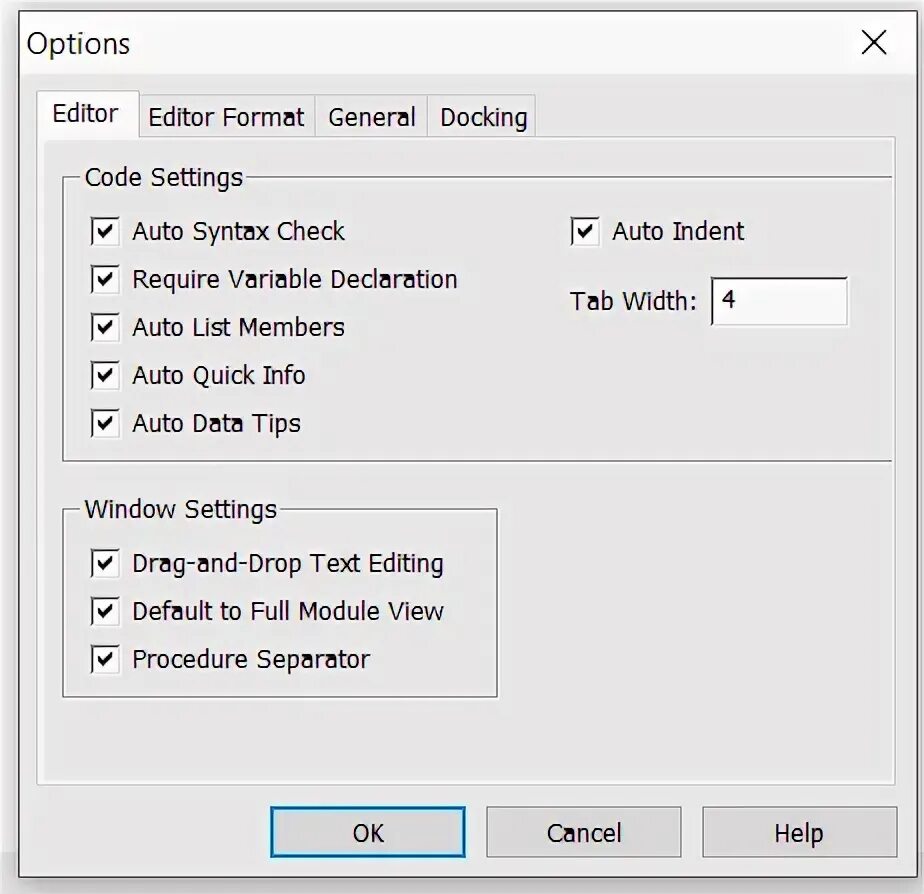Viewport: 924px width, 894px height.
Task: Select the Docking tab
Action: click(x=483, y=117)
